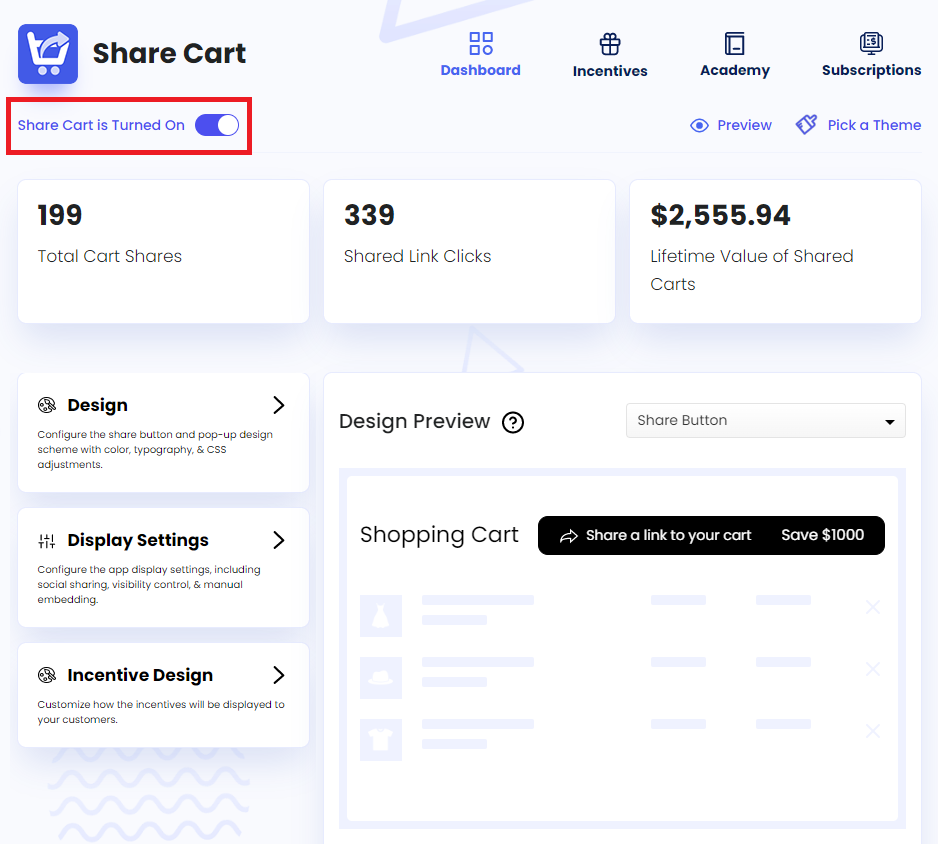Expand the Display Settings chevron
Screen dimensions: 938x844
pos(279,539)
